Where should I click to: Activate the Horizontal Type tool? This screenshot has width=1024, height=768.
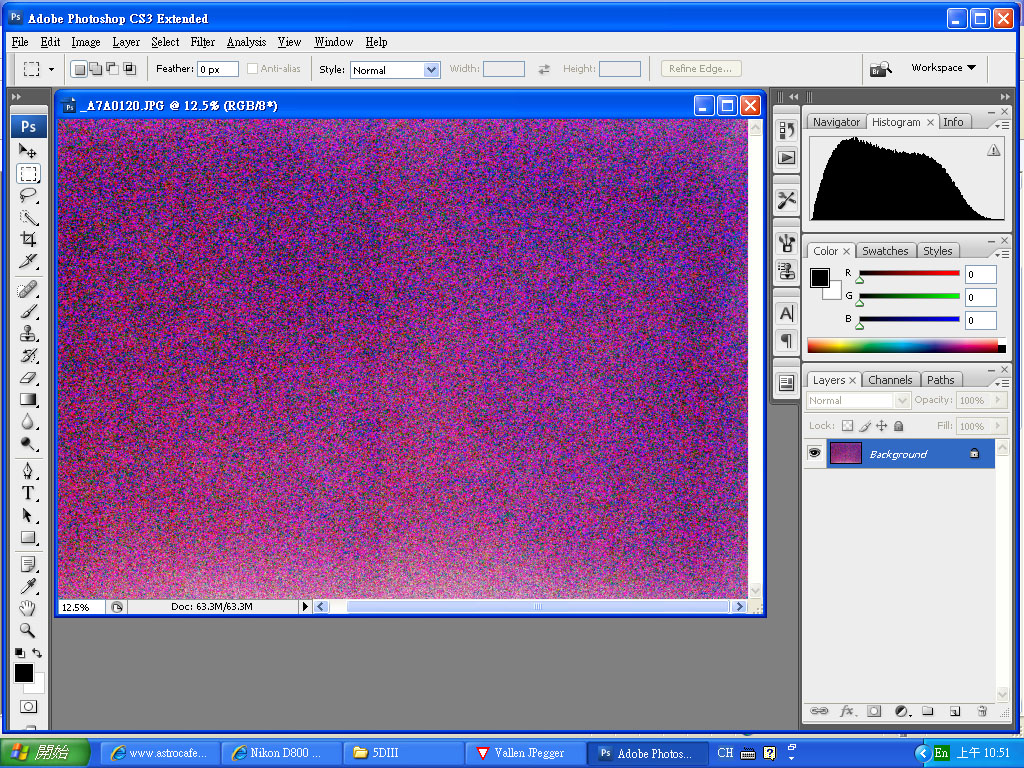[28, 493]
